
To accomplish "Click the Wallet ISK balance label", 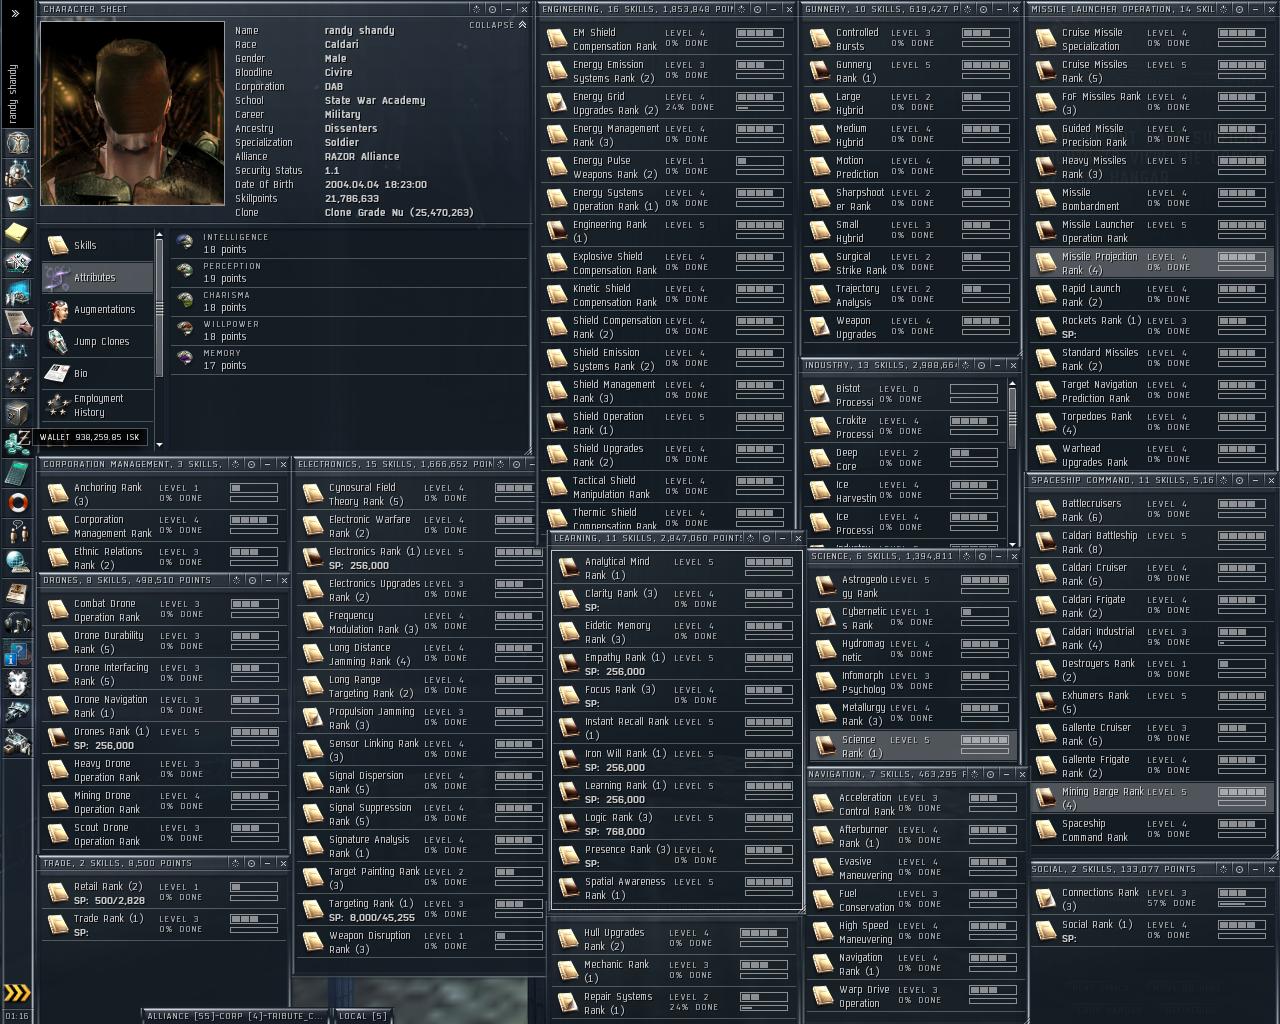I will coord(90,437).
